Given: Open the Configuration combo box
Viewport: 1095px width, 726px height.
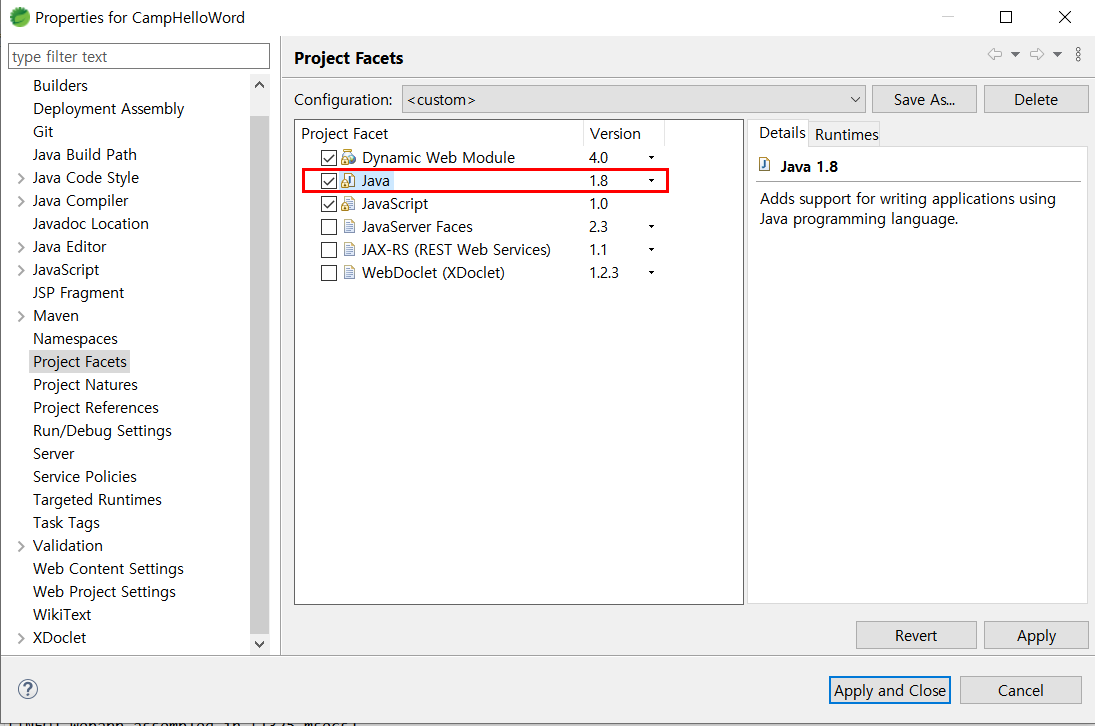Looking at the screenshot, I should [633, 100].
